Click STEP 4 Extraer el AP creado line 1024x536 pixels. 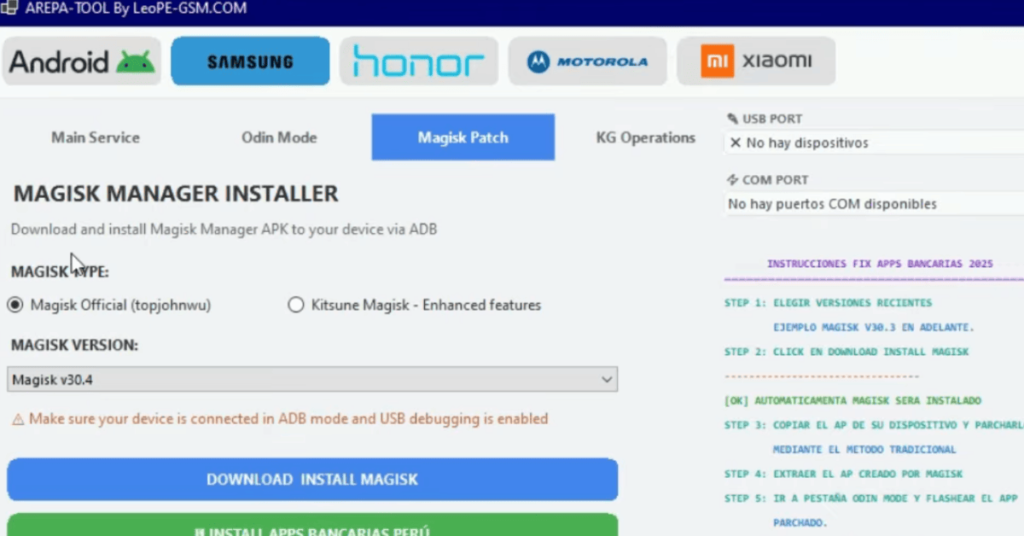click(844, 474)
